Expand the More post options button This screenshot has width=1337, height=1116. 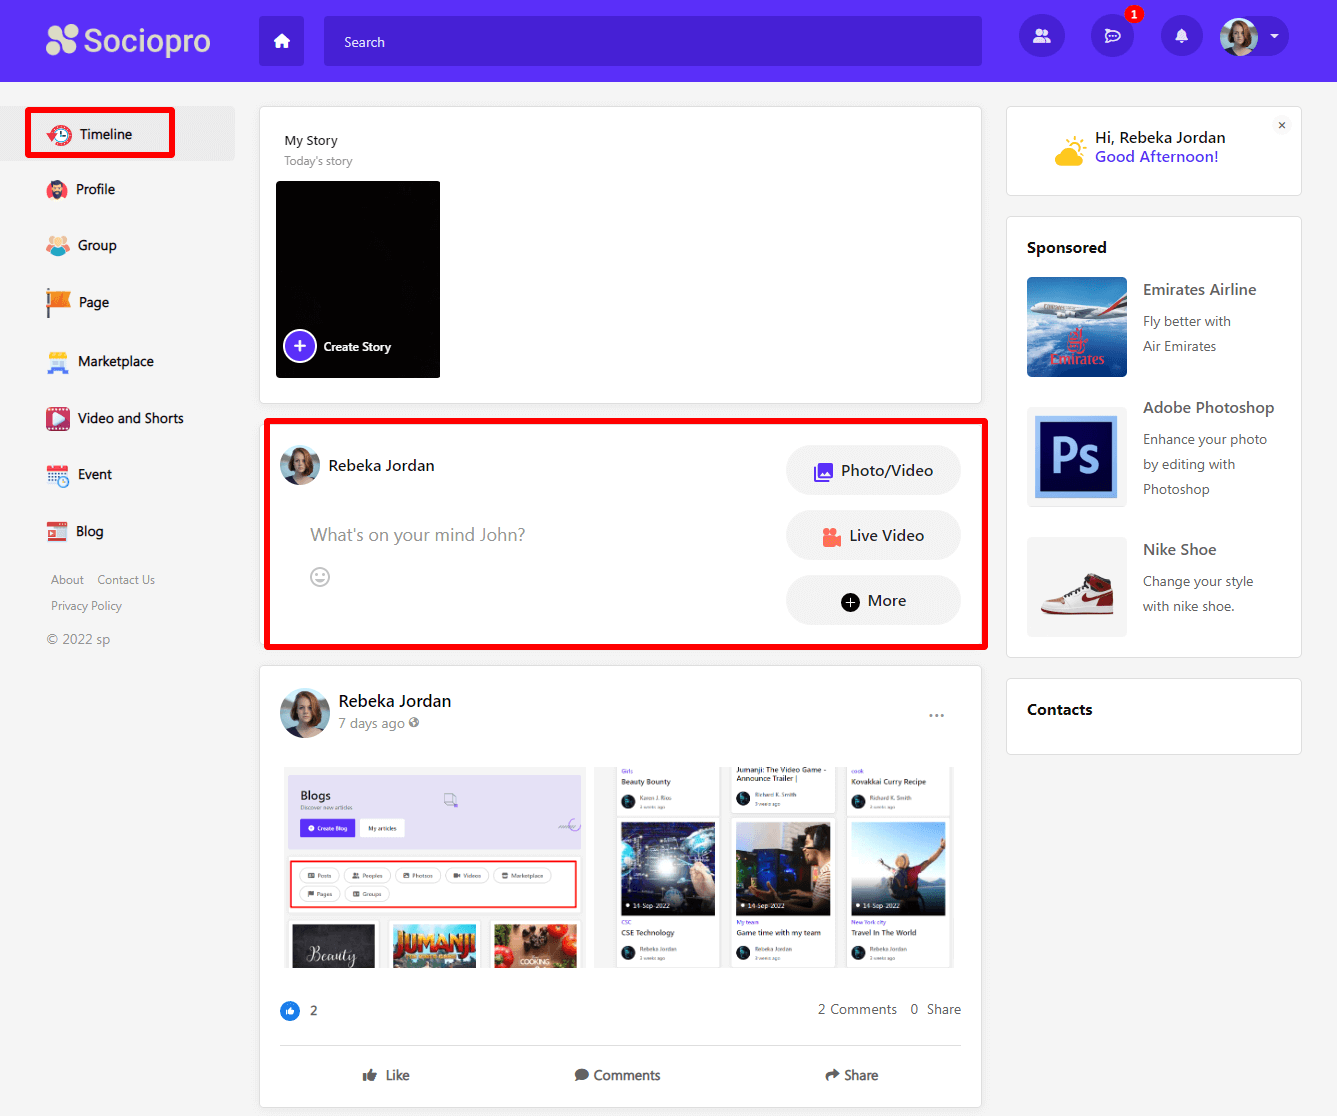click(873, 601)
